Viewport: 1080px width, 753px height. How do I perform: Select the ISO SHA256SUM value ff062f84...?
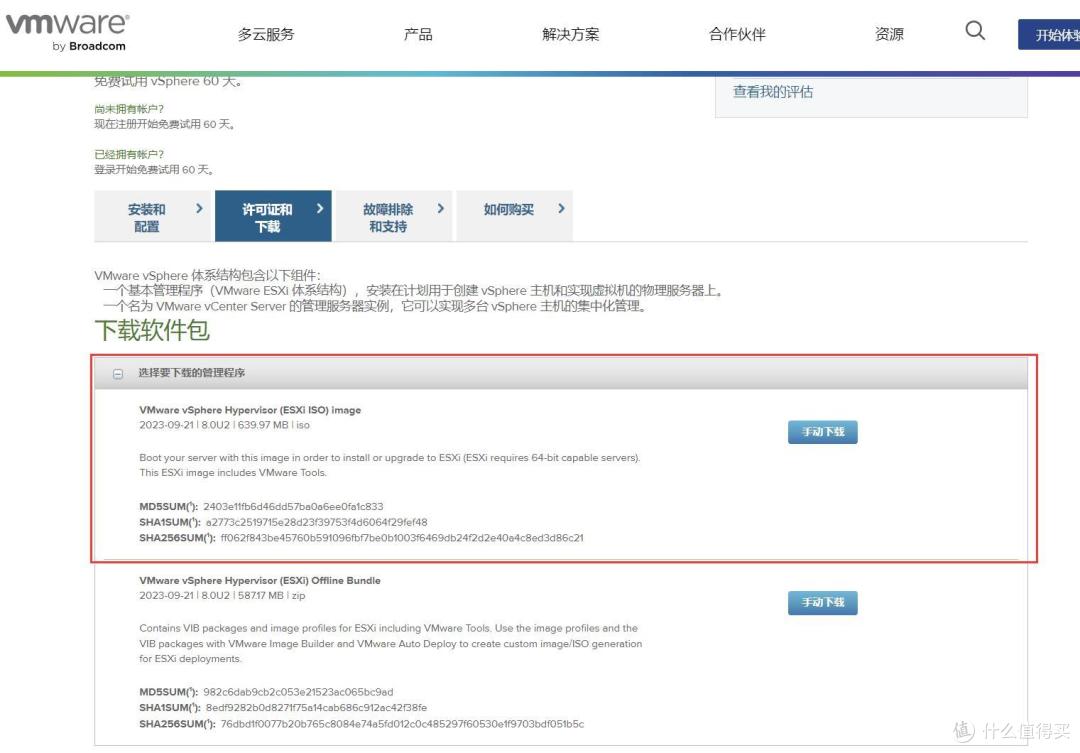pos(402,538)
